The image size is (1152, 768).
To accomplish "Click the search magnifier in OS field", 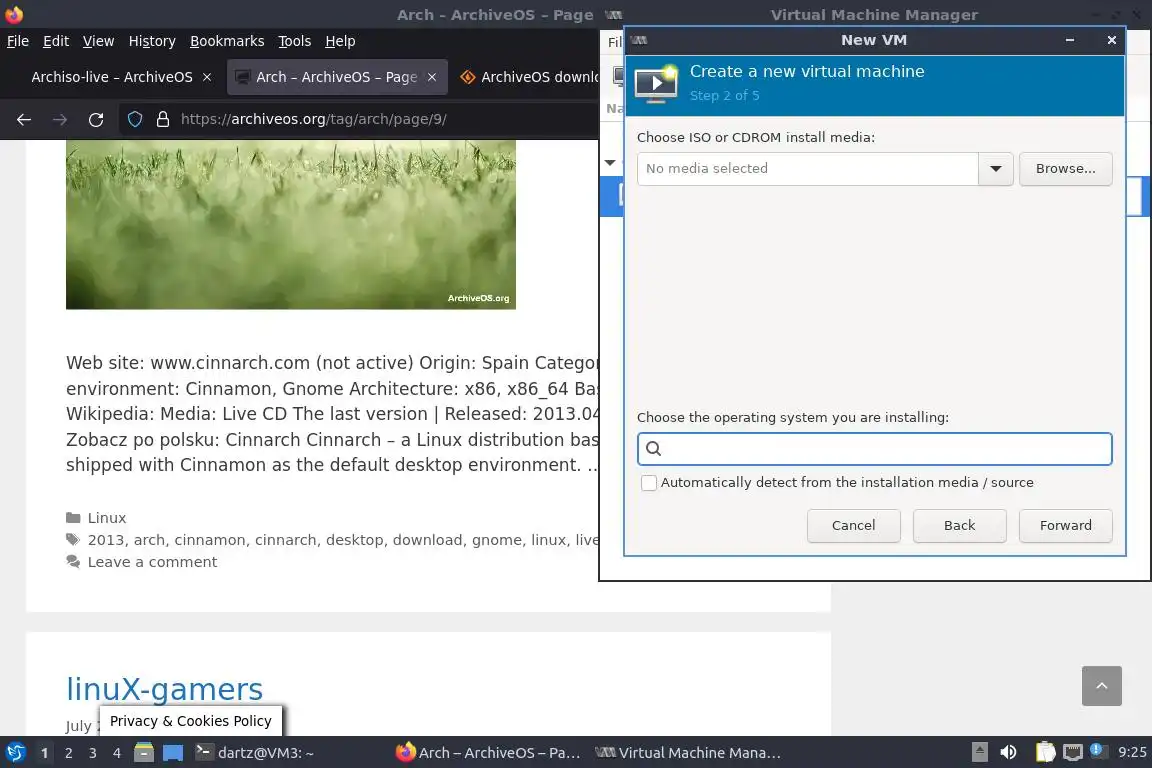I will click(x=654, y=449).
